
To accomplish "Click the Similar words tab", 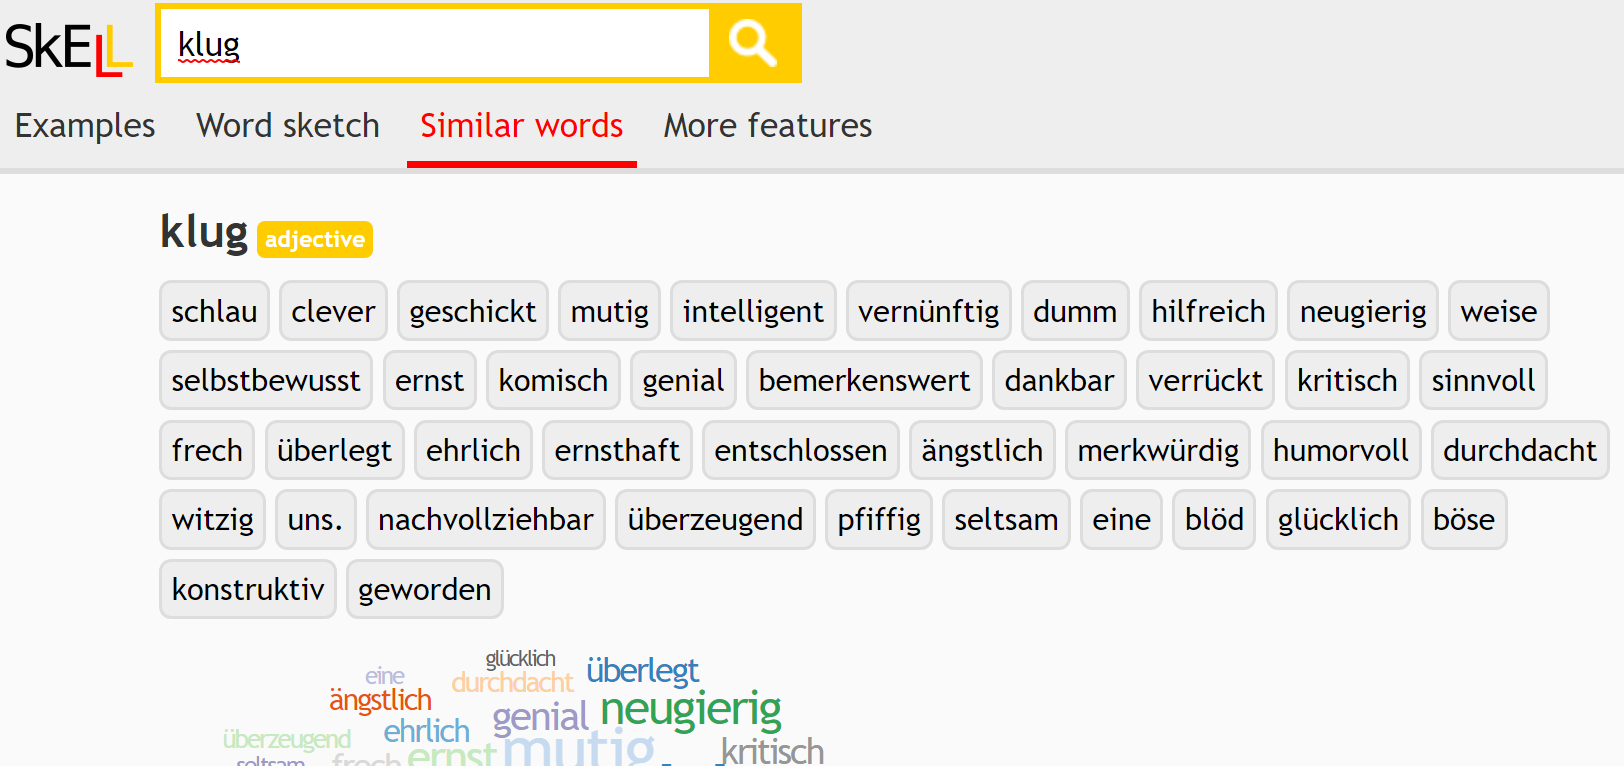I will click(x=521, y=126).
